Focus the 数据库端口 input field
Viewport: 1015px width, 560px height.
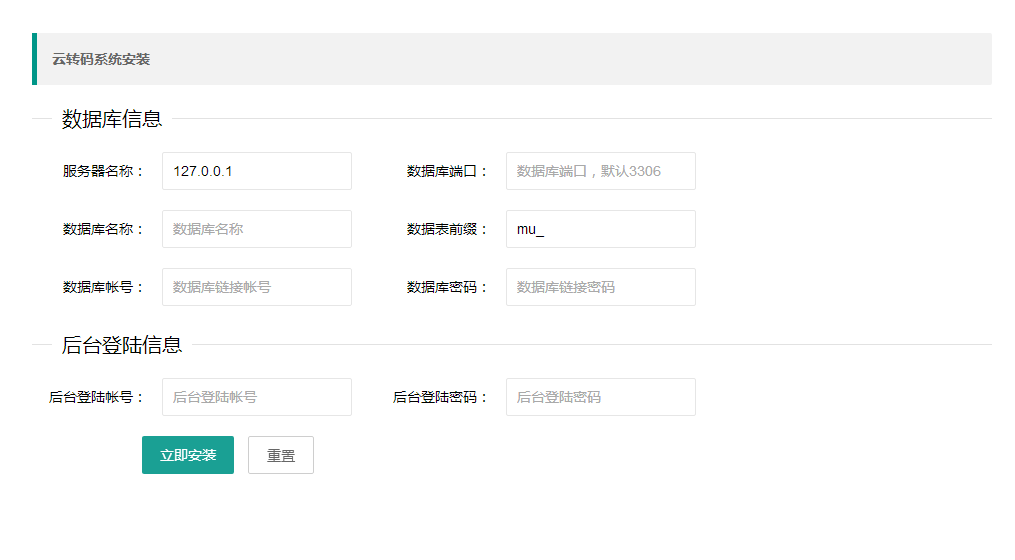pyautogui.click(x=600, y=171)
